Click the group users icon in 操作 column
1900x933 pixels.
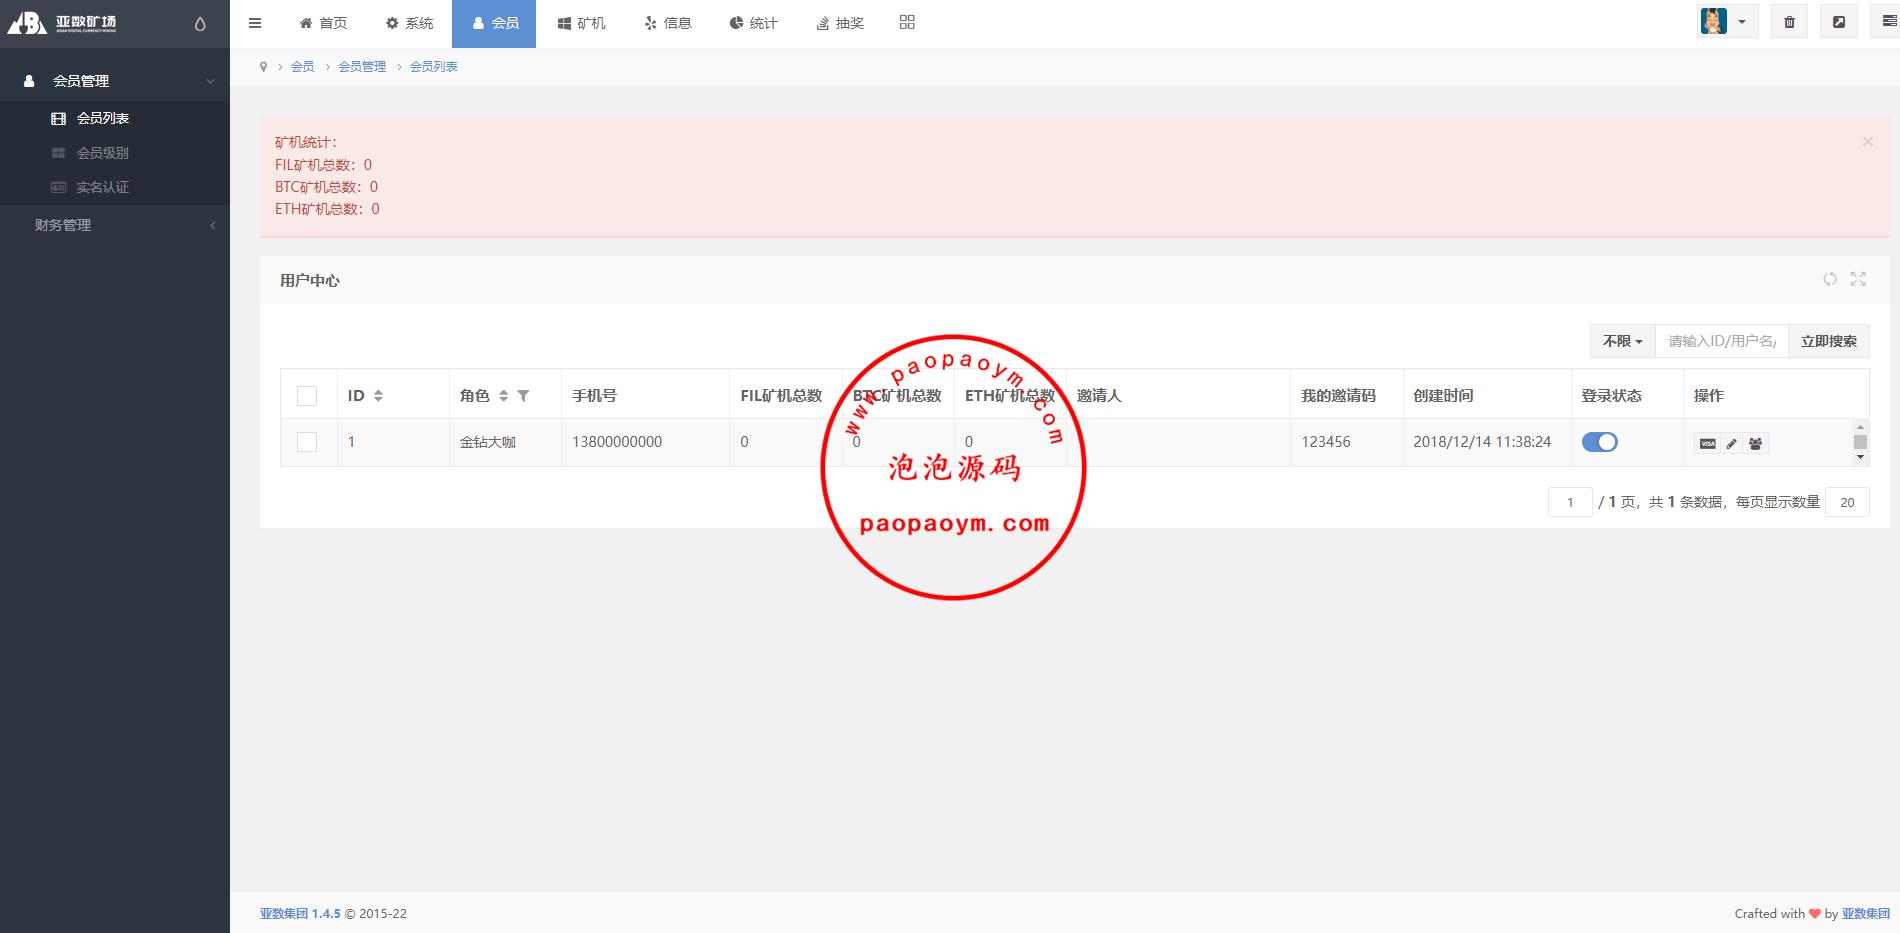click(1756, 443)
